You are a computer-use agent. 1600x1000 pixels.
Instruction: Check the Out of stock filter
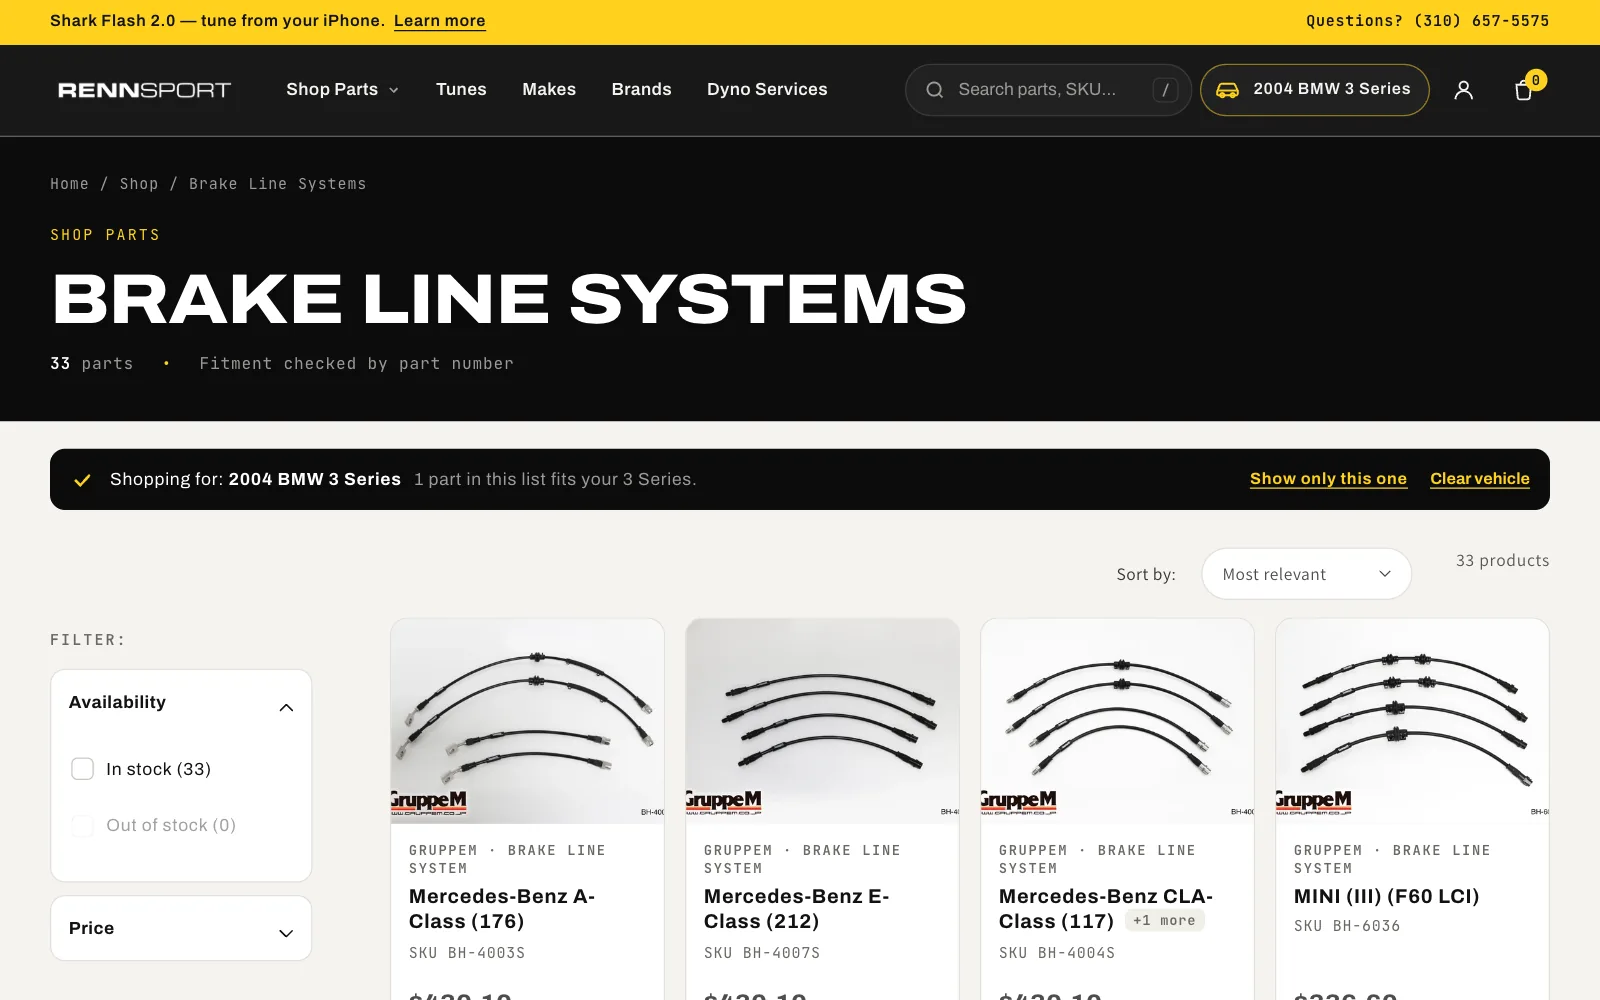pos(82,825)
